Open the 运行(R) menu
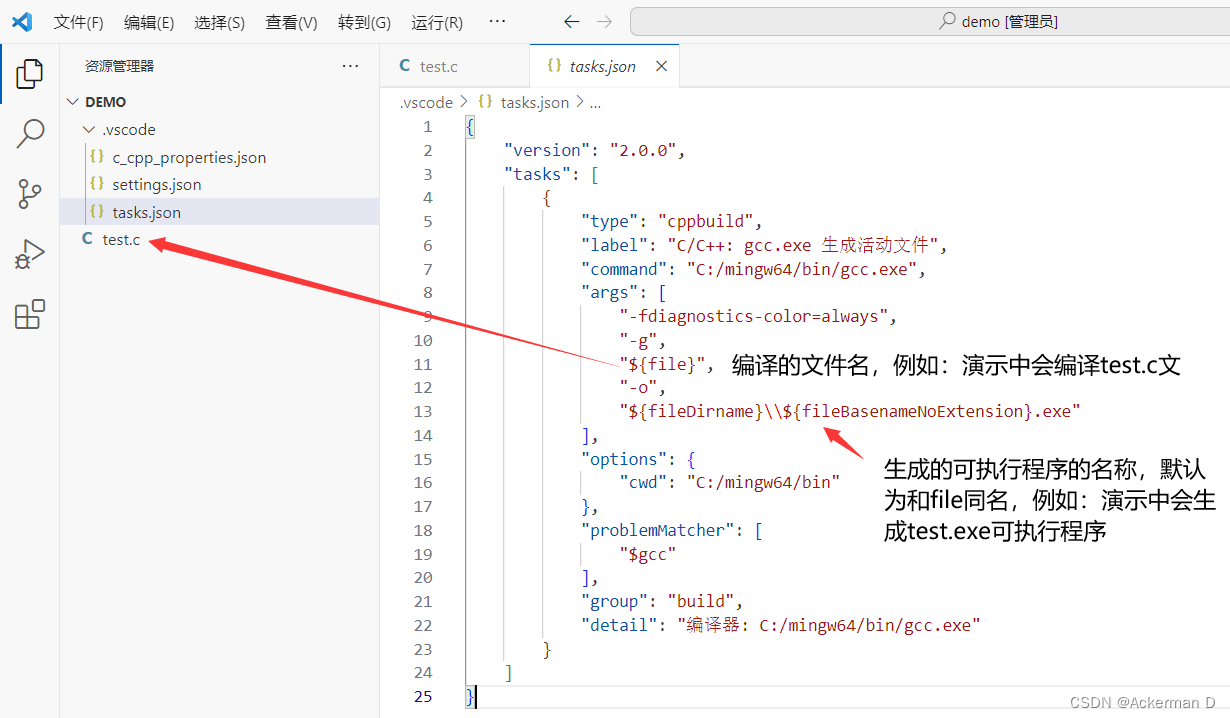The height and width of the screenshot is (718, 1230). 436,21
